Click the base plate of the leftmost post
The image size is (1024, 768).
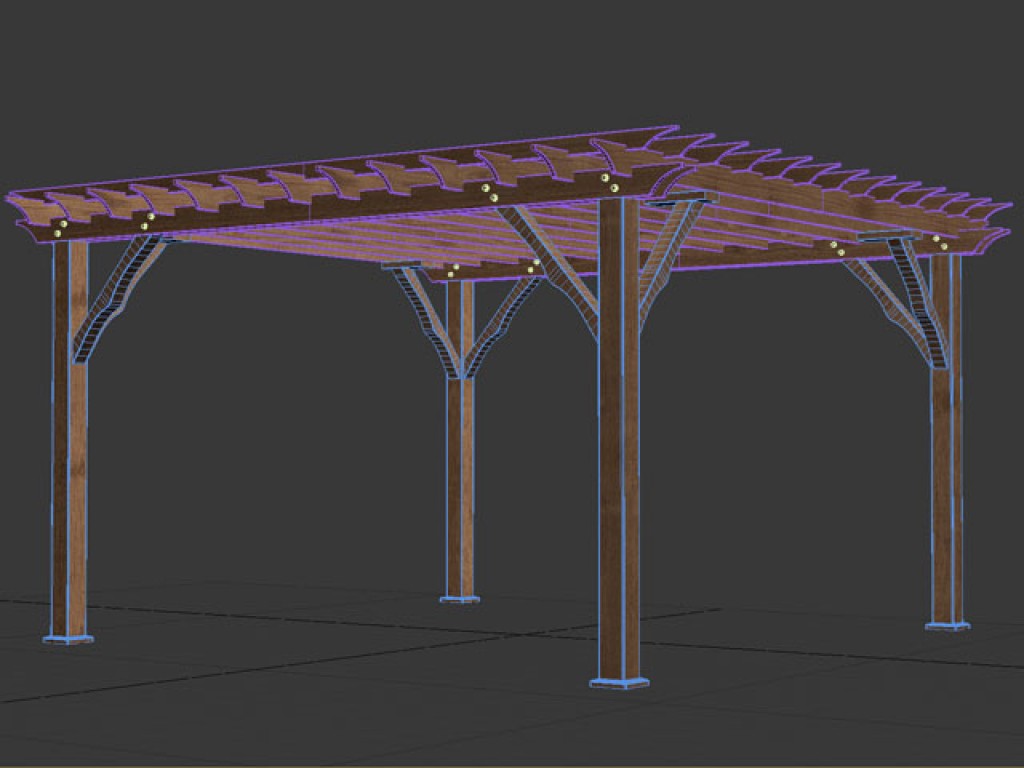69,636
